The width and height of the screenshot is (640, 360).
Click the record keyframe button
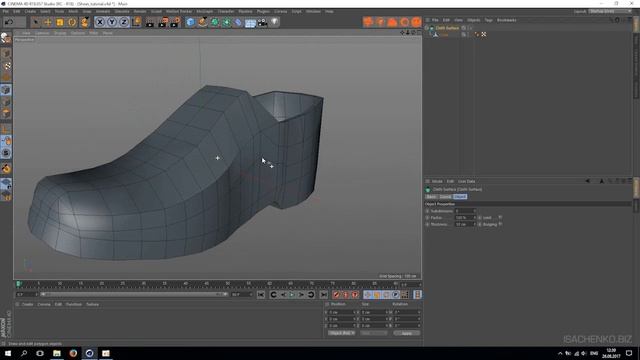[x=336, y=295]
